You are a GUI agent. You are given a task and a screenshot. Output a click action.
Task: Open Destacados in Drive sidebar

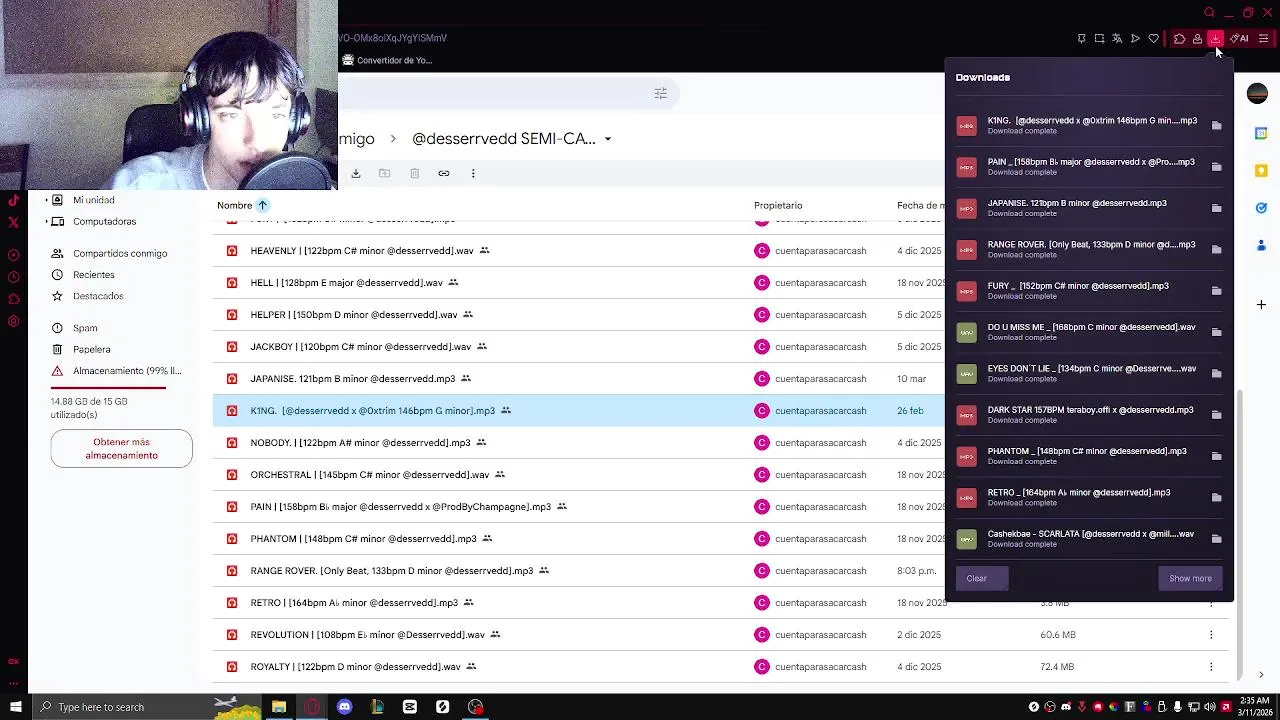point(98,296)
